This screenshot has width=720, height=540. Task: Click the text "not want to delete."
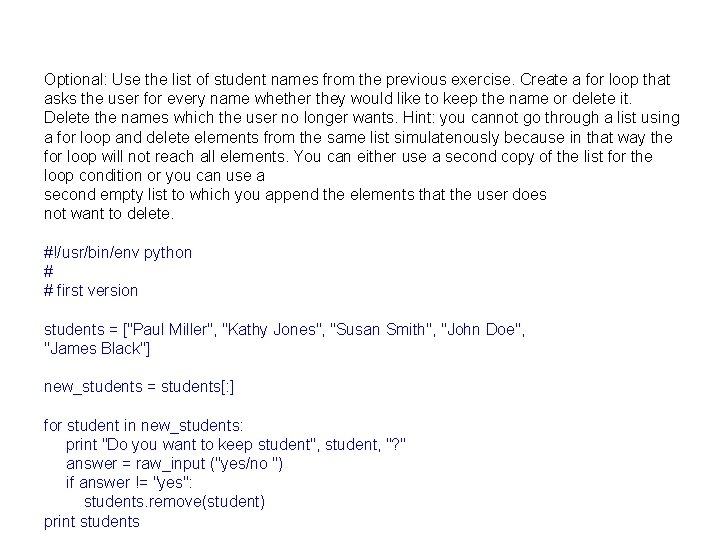pyautogui.click(x=109, y=213)
